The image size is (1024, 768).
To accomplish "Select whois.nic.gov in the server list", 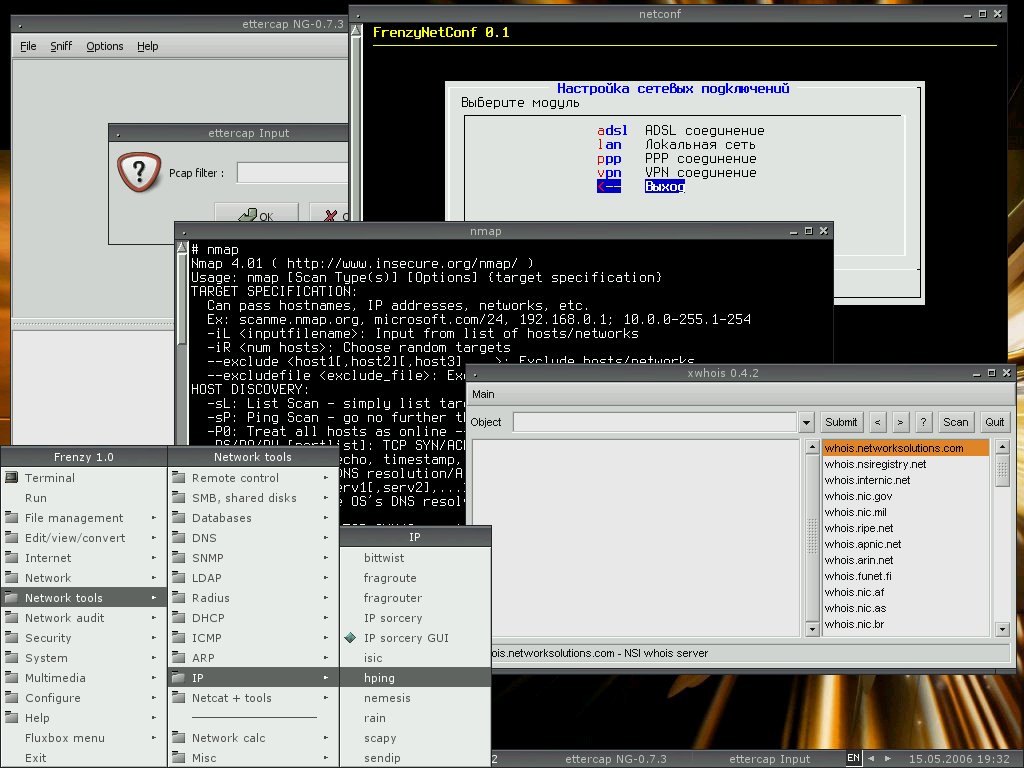I will click(x=906, y=496).
